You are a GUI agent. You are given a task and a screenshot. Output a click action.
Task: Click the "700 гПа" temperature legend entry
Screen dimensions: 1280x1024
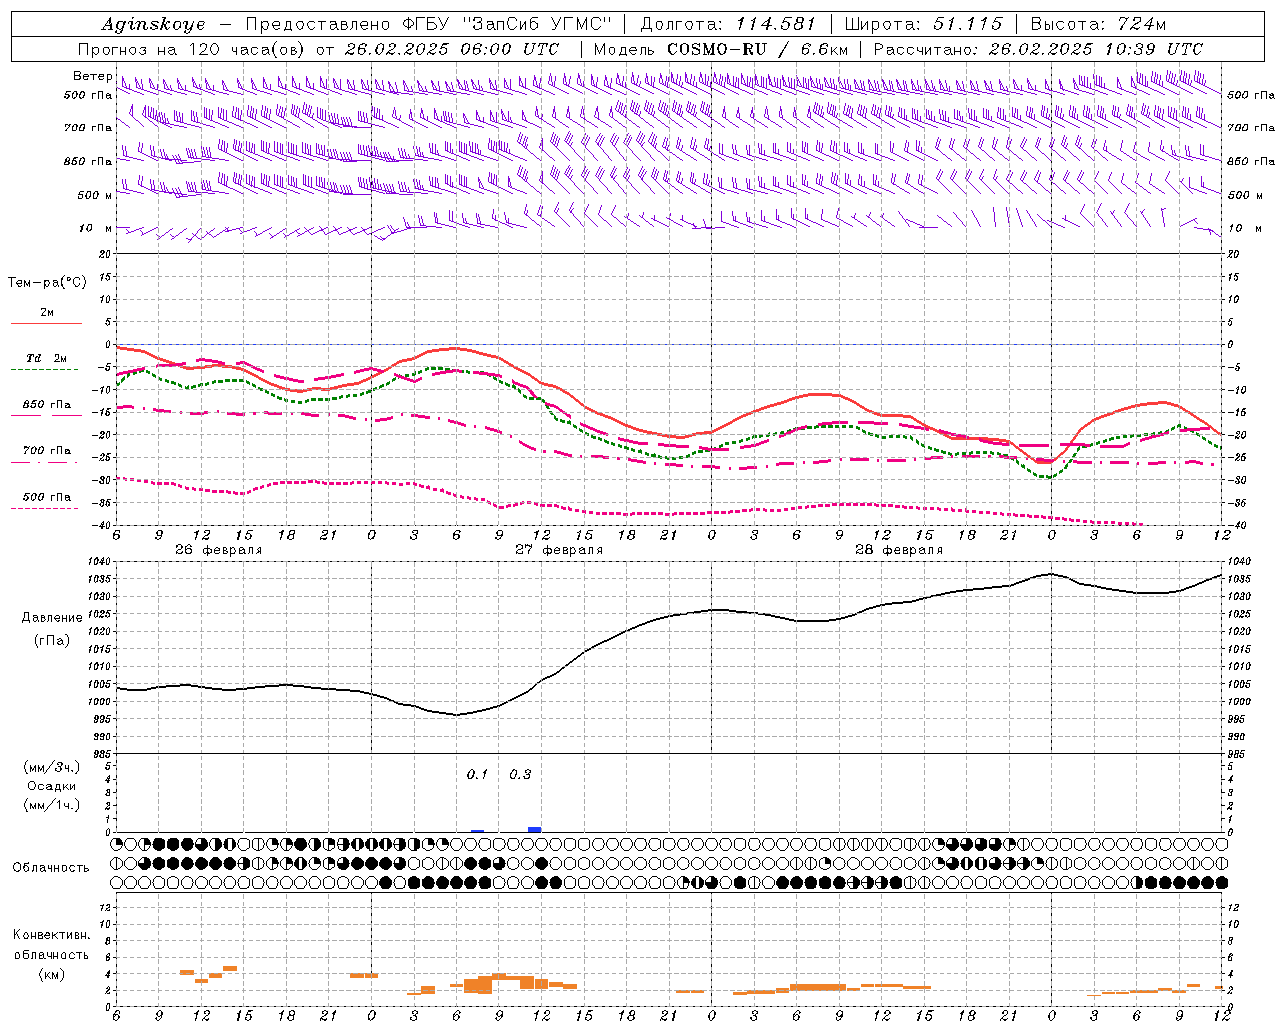(x=47, y=451)
